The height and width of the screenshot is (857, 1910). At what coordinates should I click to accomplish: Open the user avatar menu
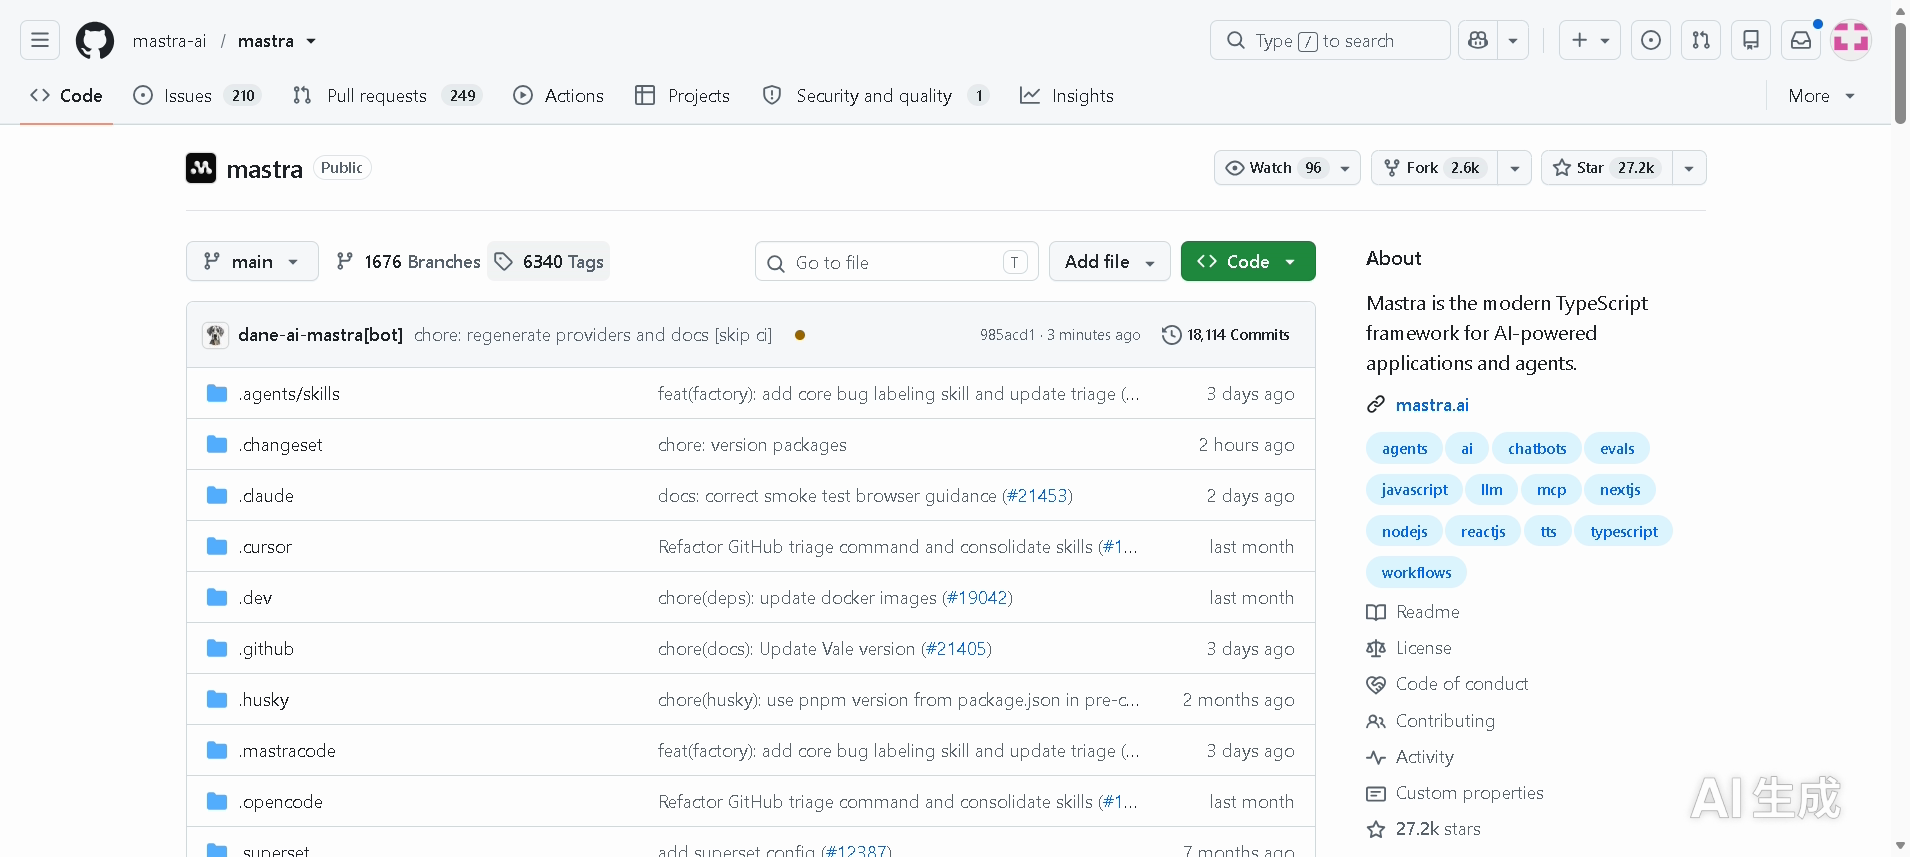[1851, 40]
